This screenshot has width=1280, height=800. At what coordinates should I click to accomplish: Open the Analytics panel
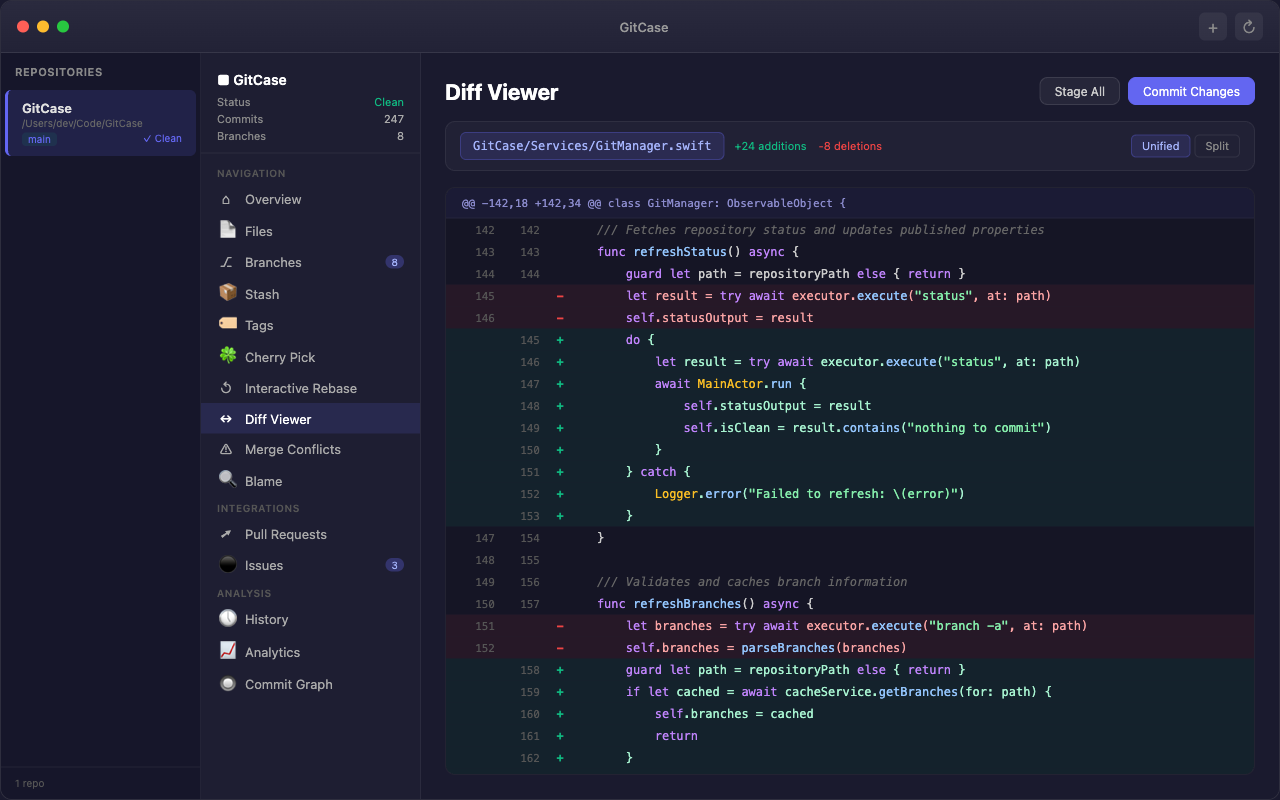(x=273, y=651)
